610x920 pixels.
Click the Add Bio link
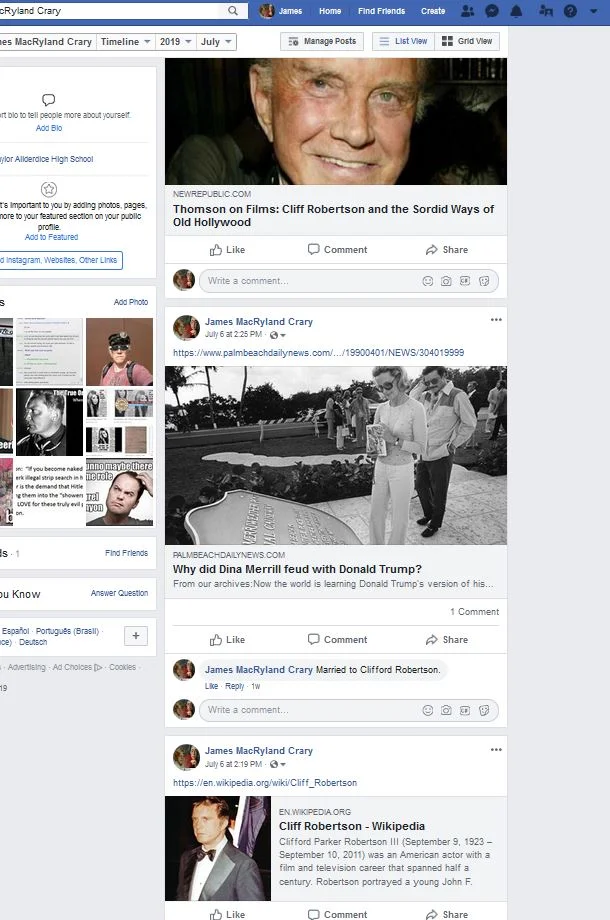49,128
